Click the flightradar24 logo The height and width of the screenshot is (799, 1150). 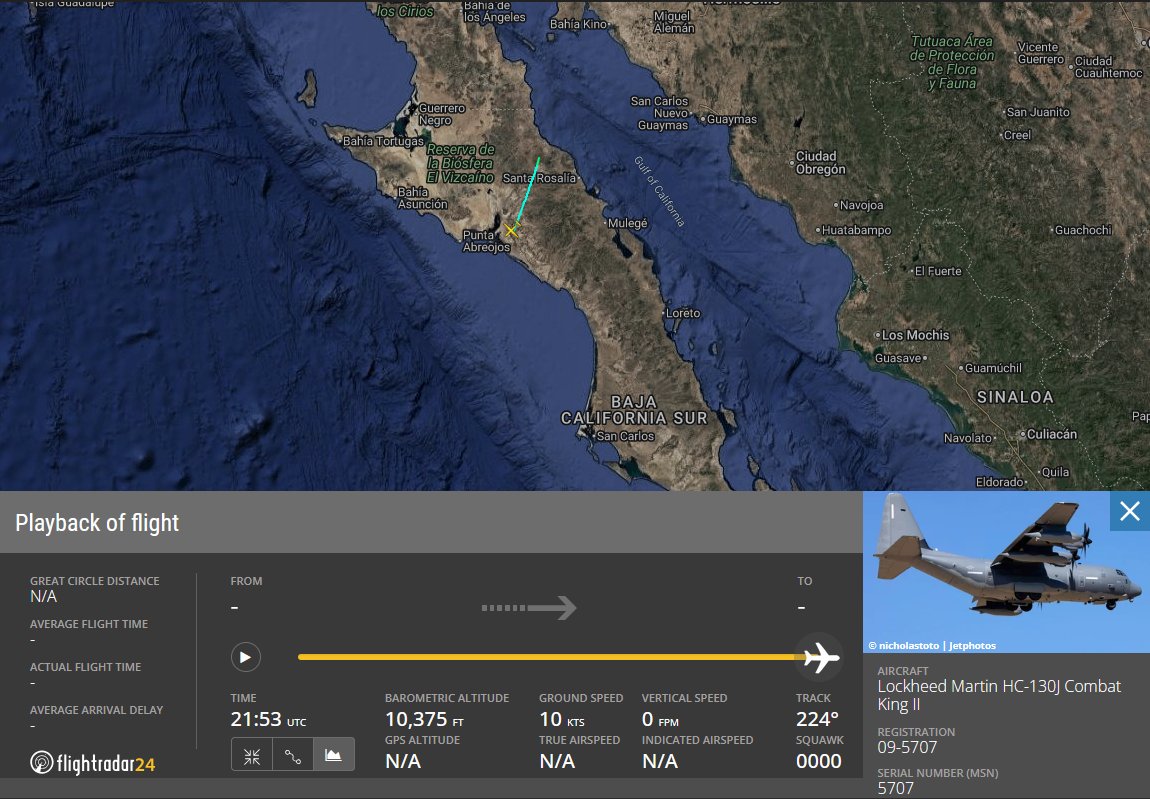pos(92,763)
